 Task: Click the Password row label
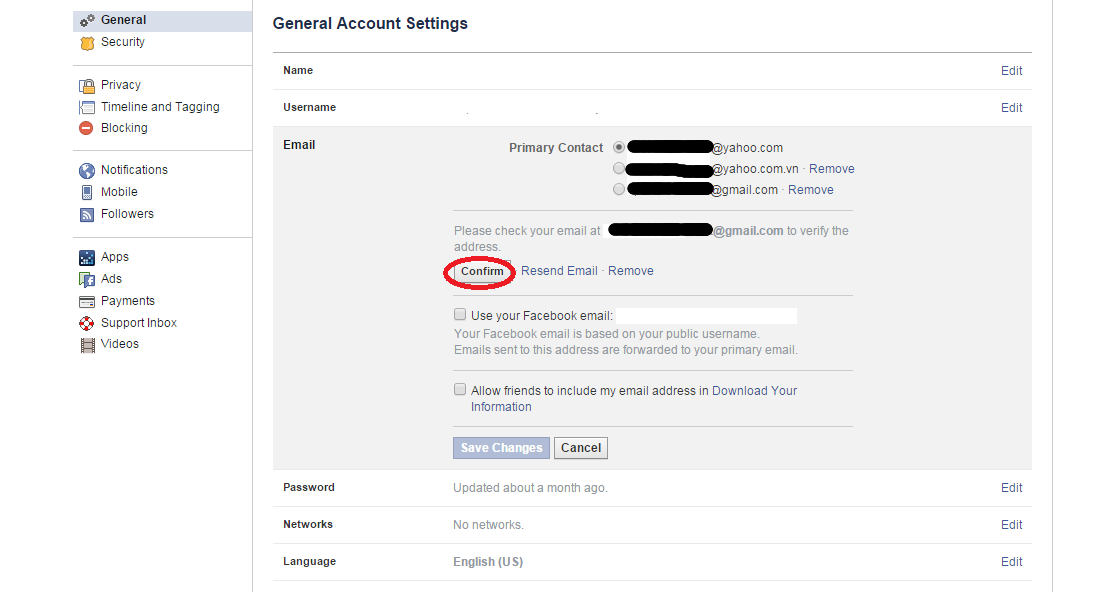pyautogui.click(x=309, y=487)
